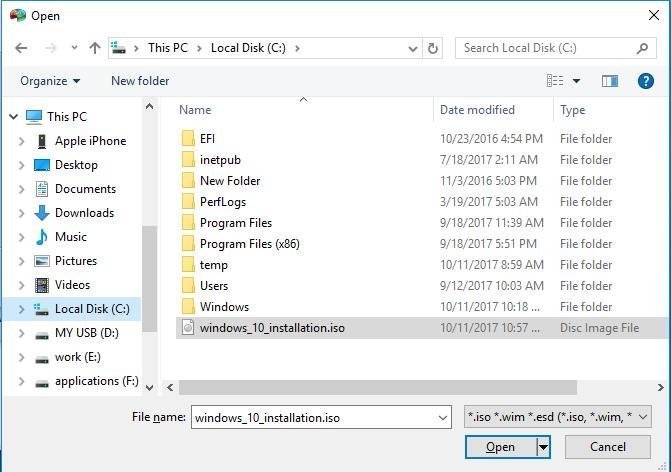Select the Apple iPhone device icon
The width and height of the screenshot is (671, 472).
tap(42, 141)
